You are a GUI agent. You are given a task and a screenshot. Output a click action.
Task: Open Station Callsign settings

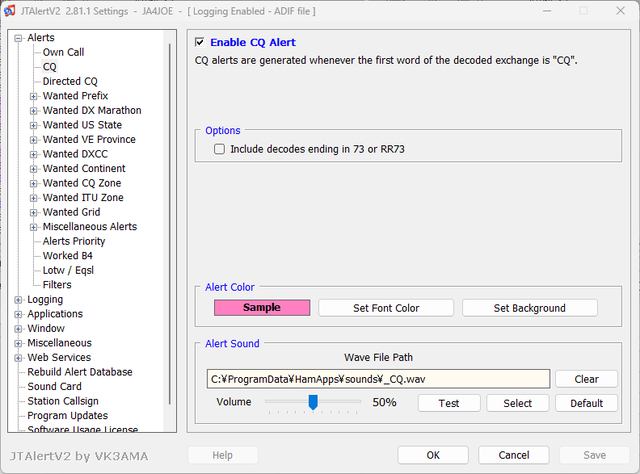click(x=63, y=401)
